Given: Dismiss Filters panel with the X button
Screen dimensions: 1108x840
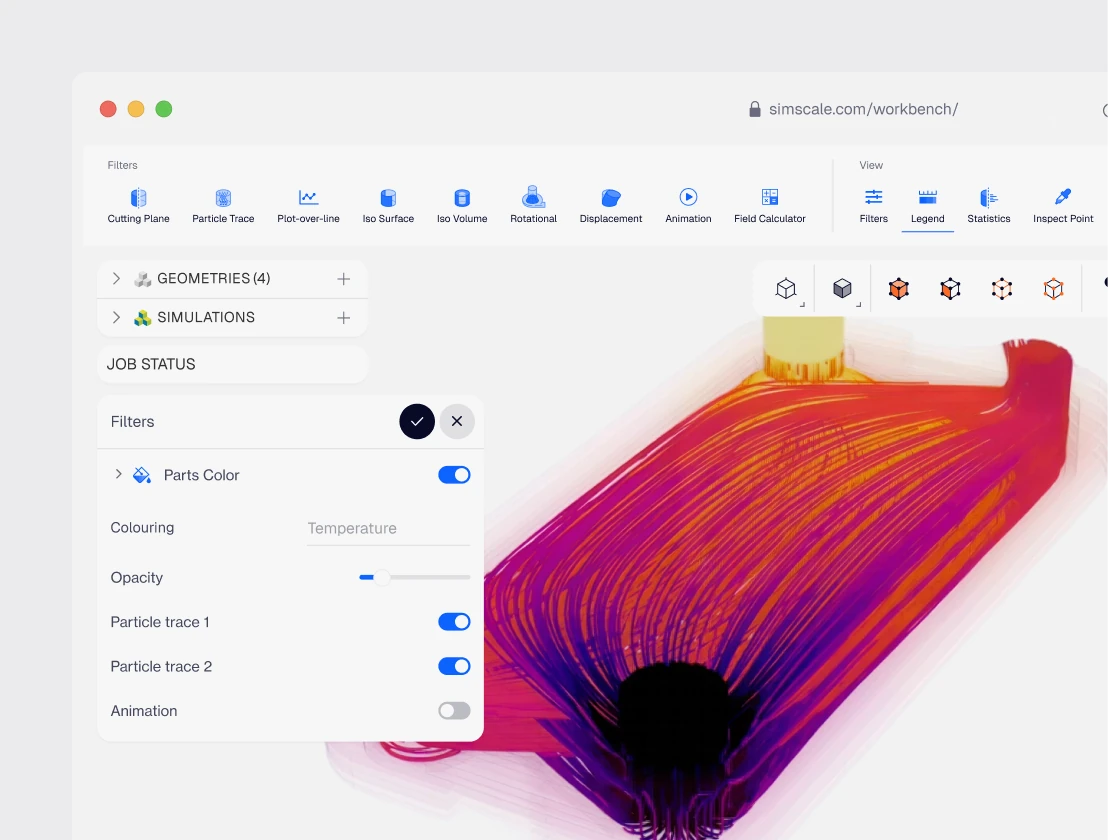Looking at the screenshot, I should pyautogui.click(x=456, y=422).
